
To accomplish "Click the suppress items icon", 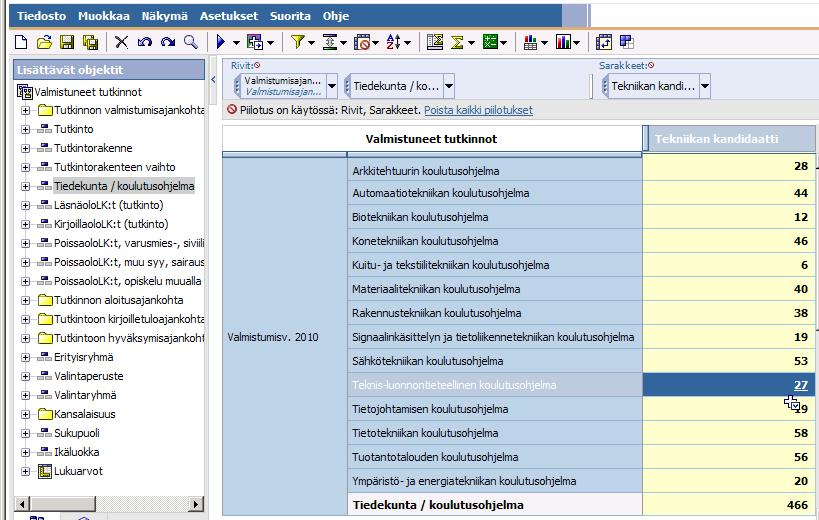I will point(362,42).
